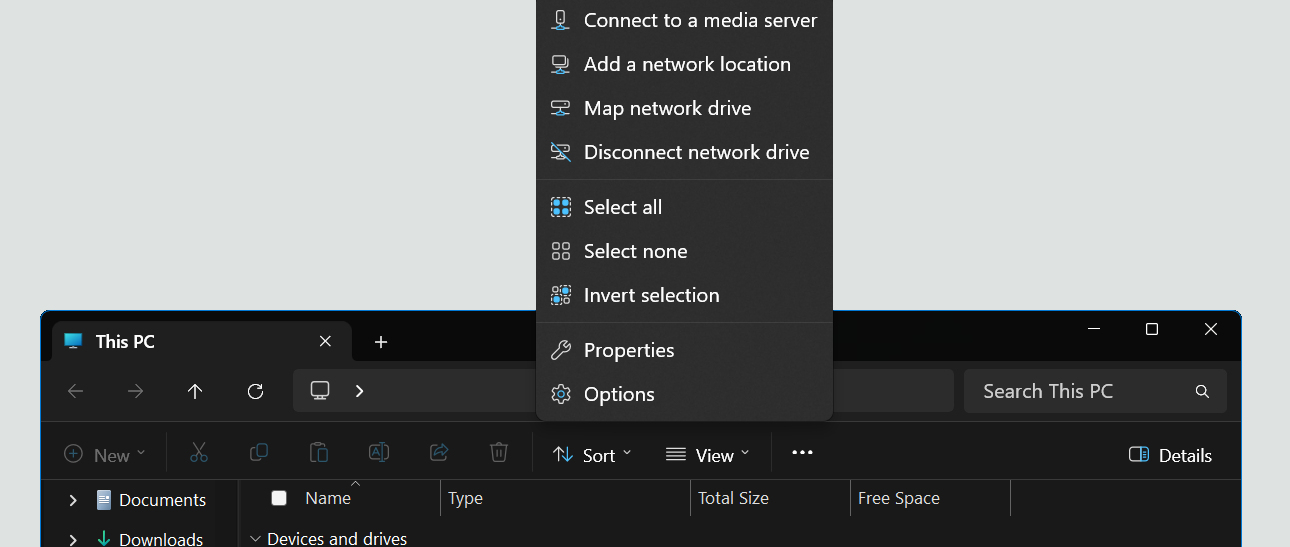This screenshot has height=547, width=1290.
Task: Open Downloads in the navigation pane
Action: pos(161,539)
